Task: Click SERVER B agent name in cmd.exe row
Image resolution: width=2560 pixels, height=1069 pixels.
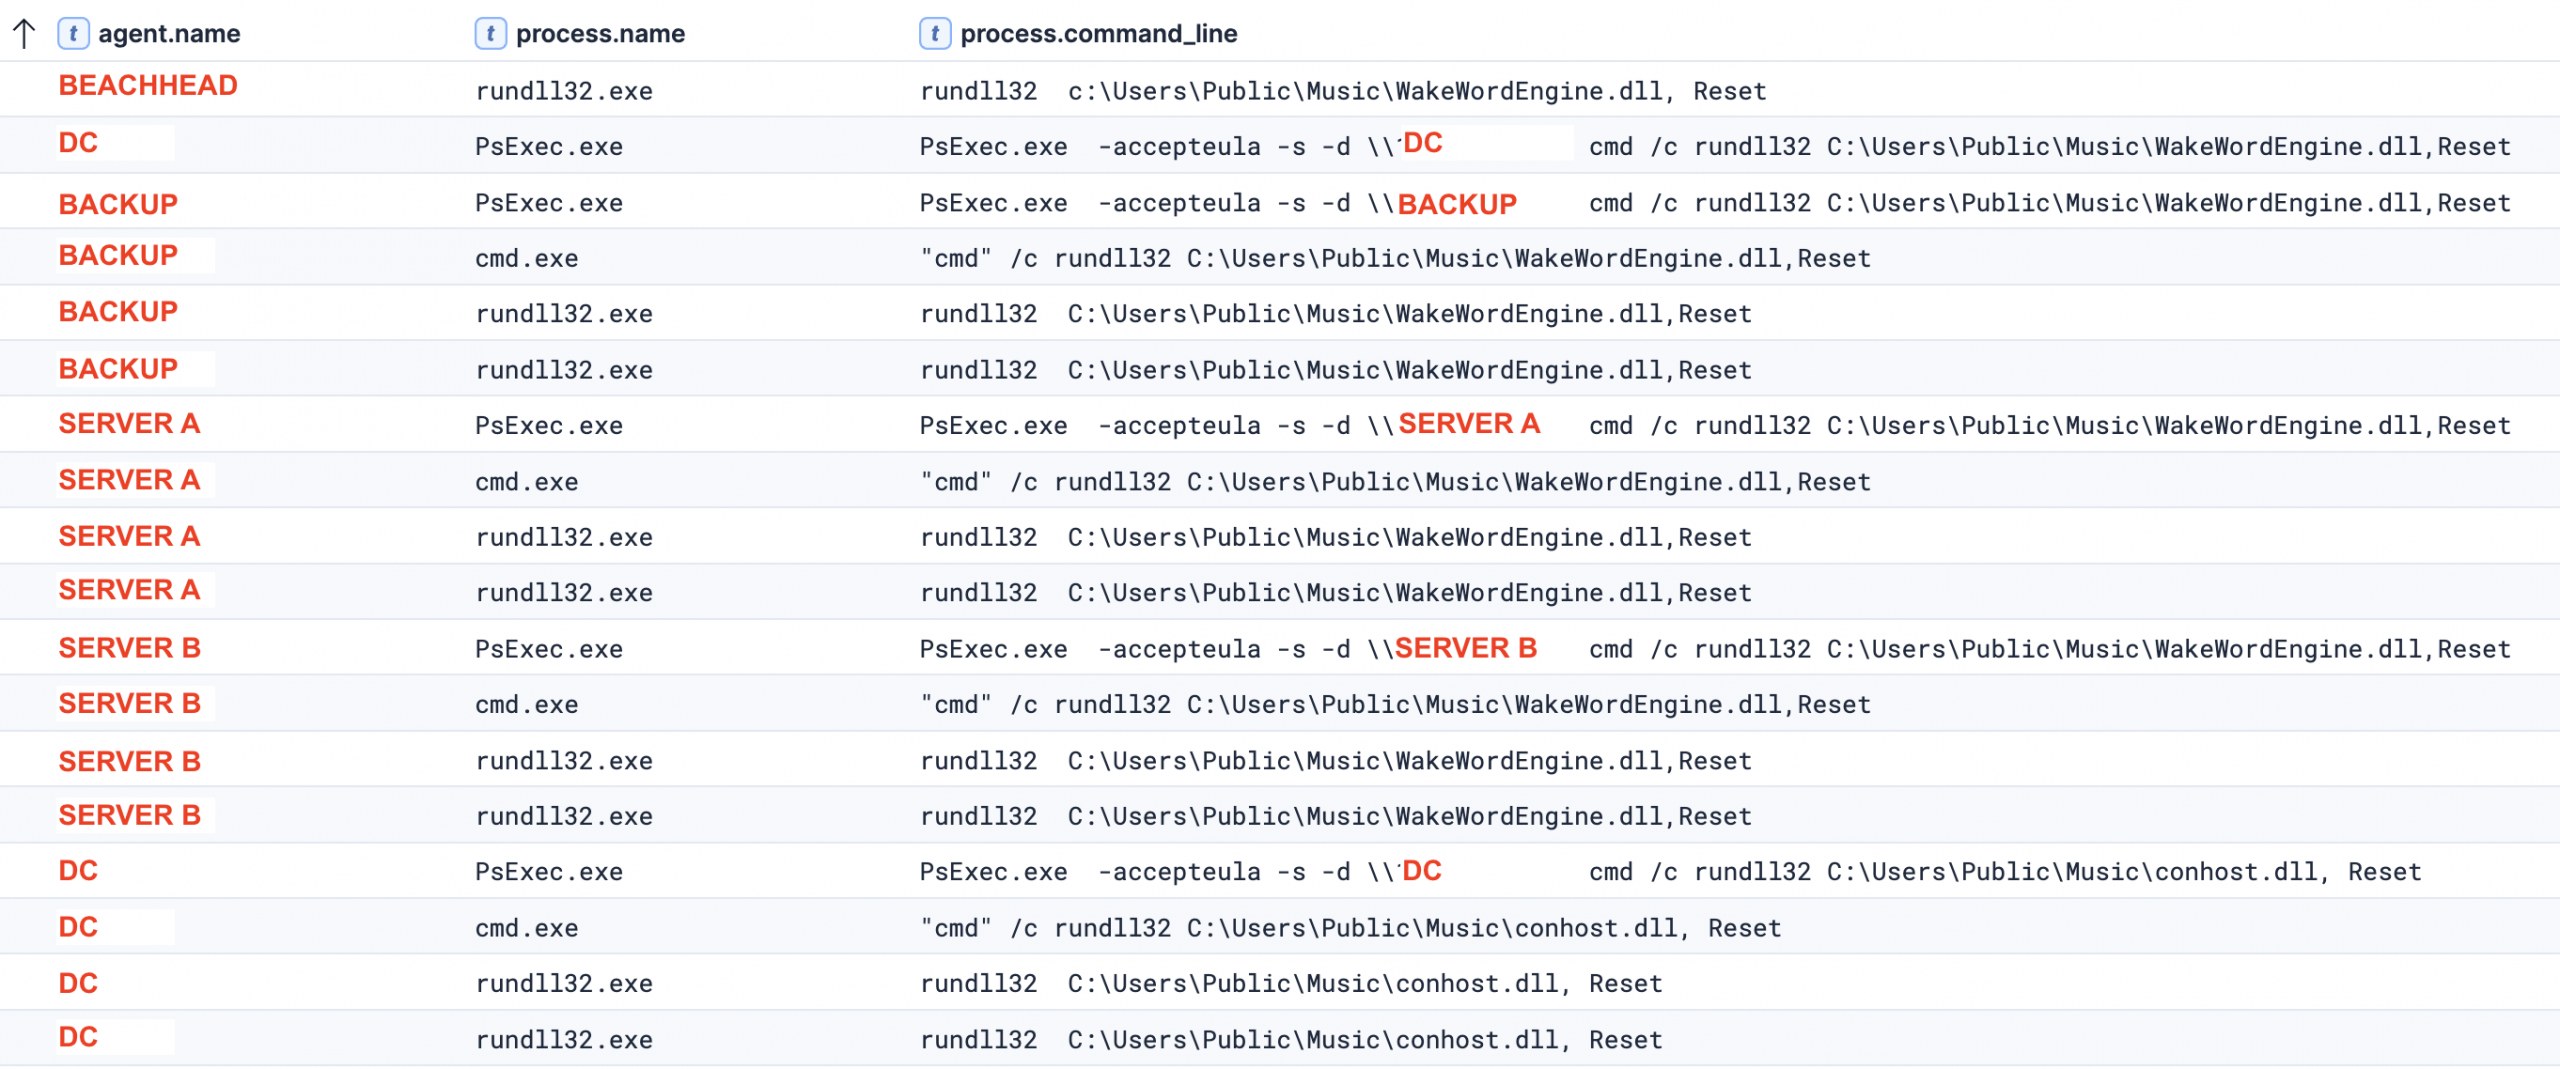Action: [130, 704]
